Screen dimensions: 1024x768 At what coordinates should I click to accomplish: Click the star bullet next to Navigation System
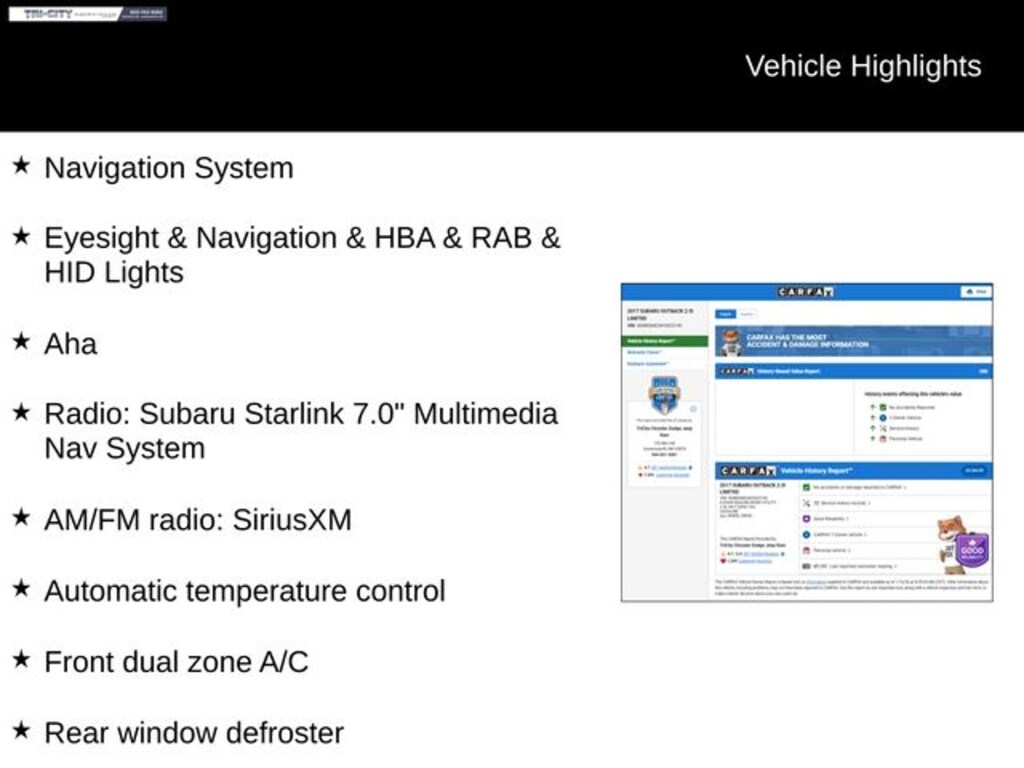coord(21,166)
